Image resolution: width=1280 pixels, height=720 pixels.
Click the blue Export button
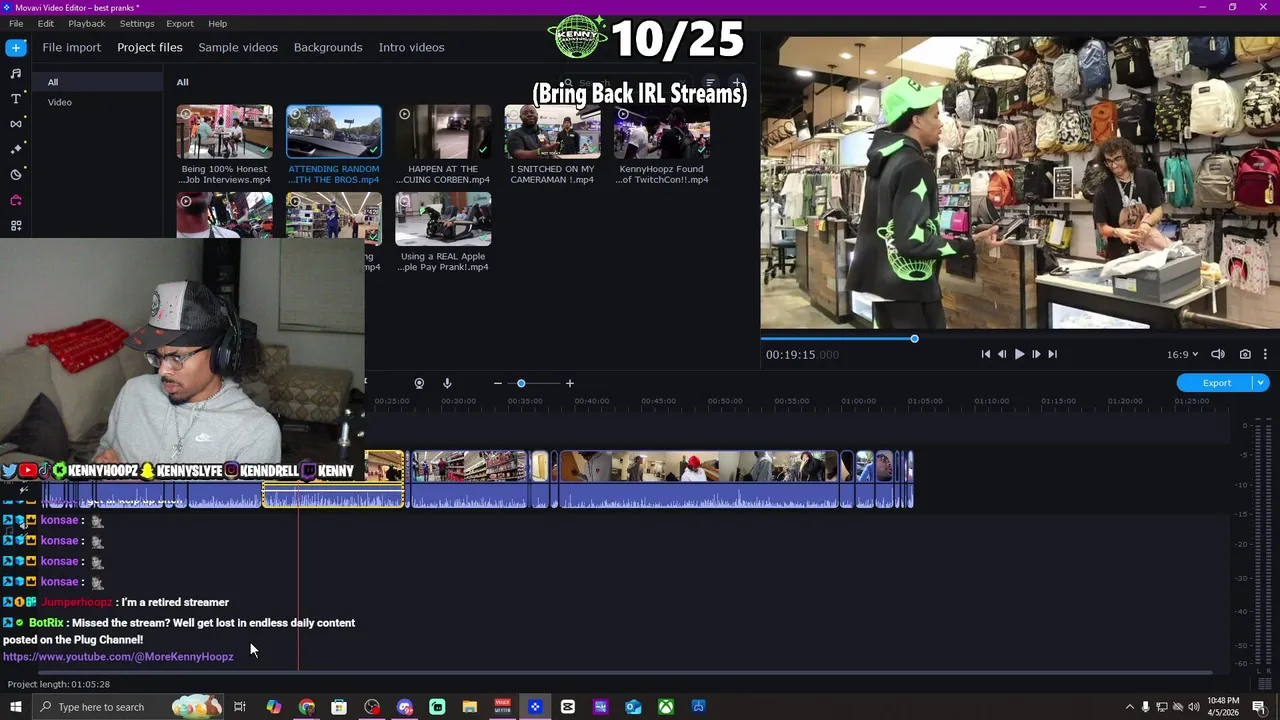[1217, 383]
